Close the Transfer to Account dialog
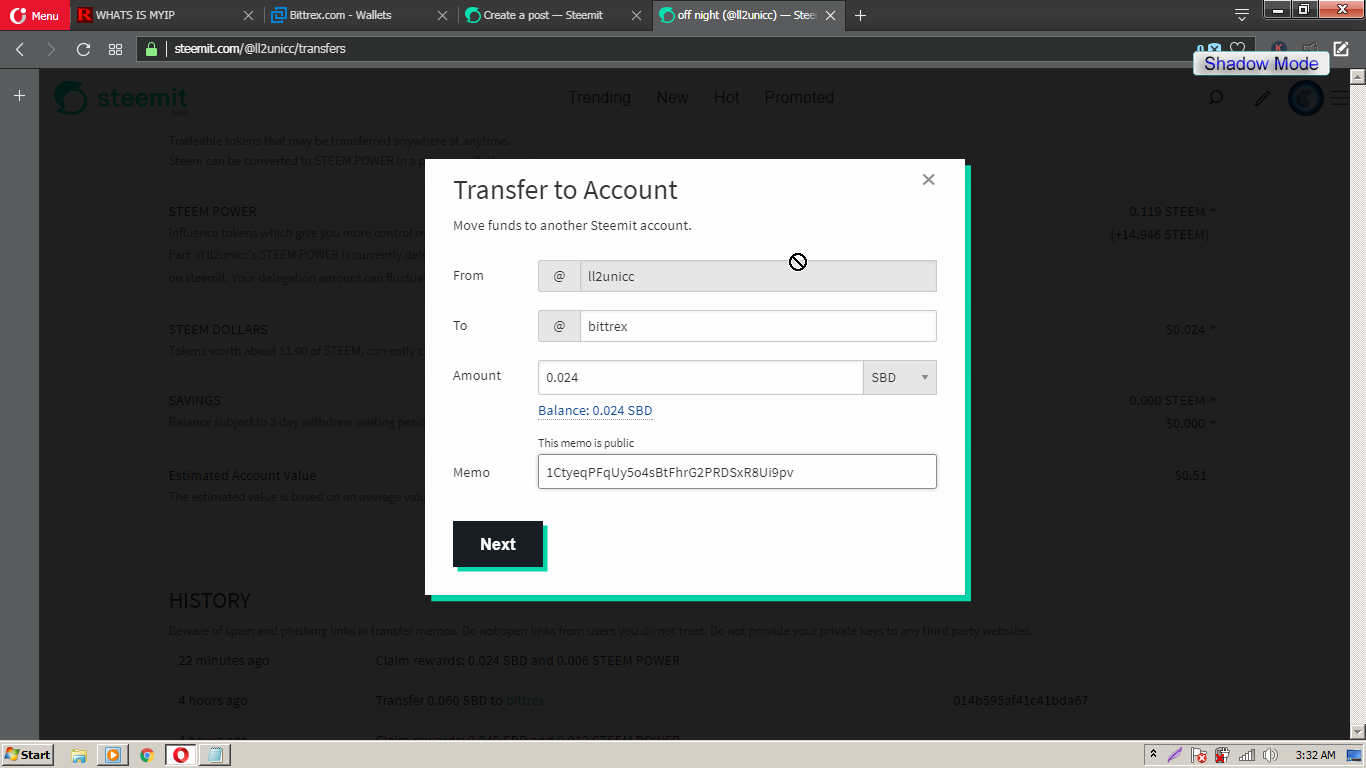The width and height of the screenshot is (1366, 768). pos(928,180)
